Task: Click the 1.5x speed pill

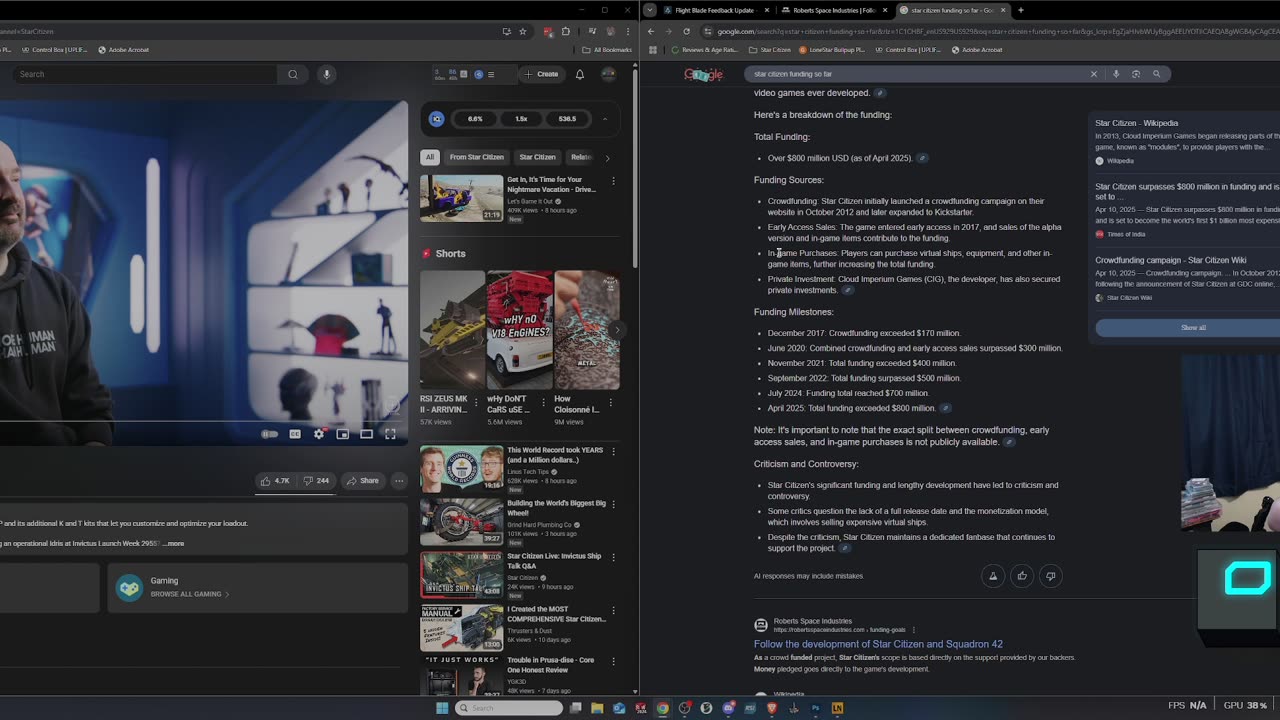Action: point(521,119)
